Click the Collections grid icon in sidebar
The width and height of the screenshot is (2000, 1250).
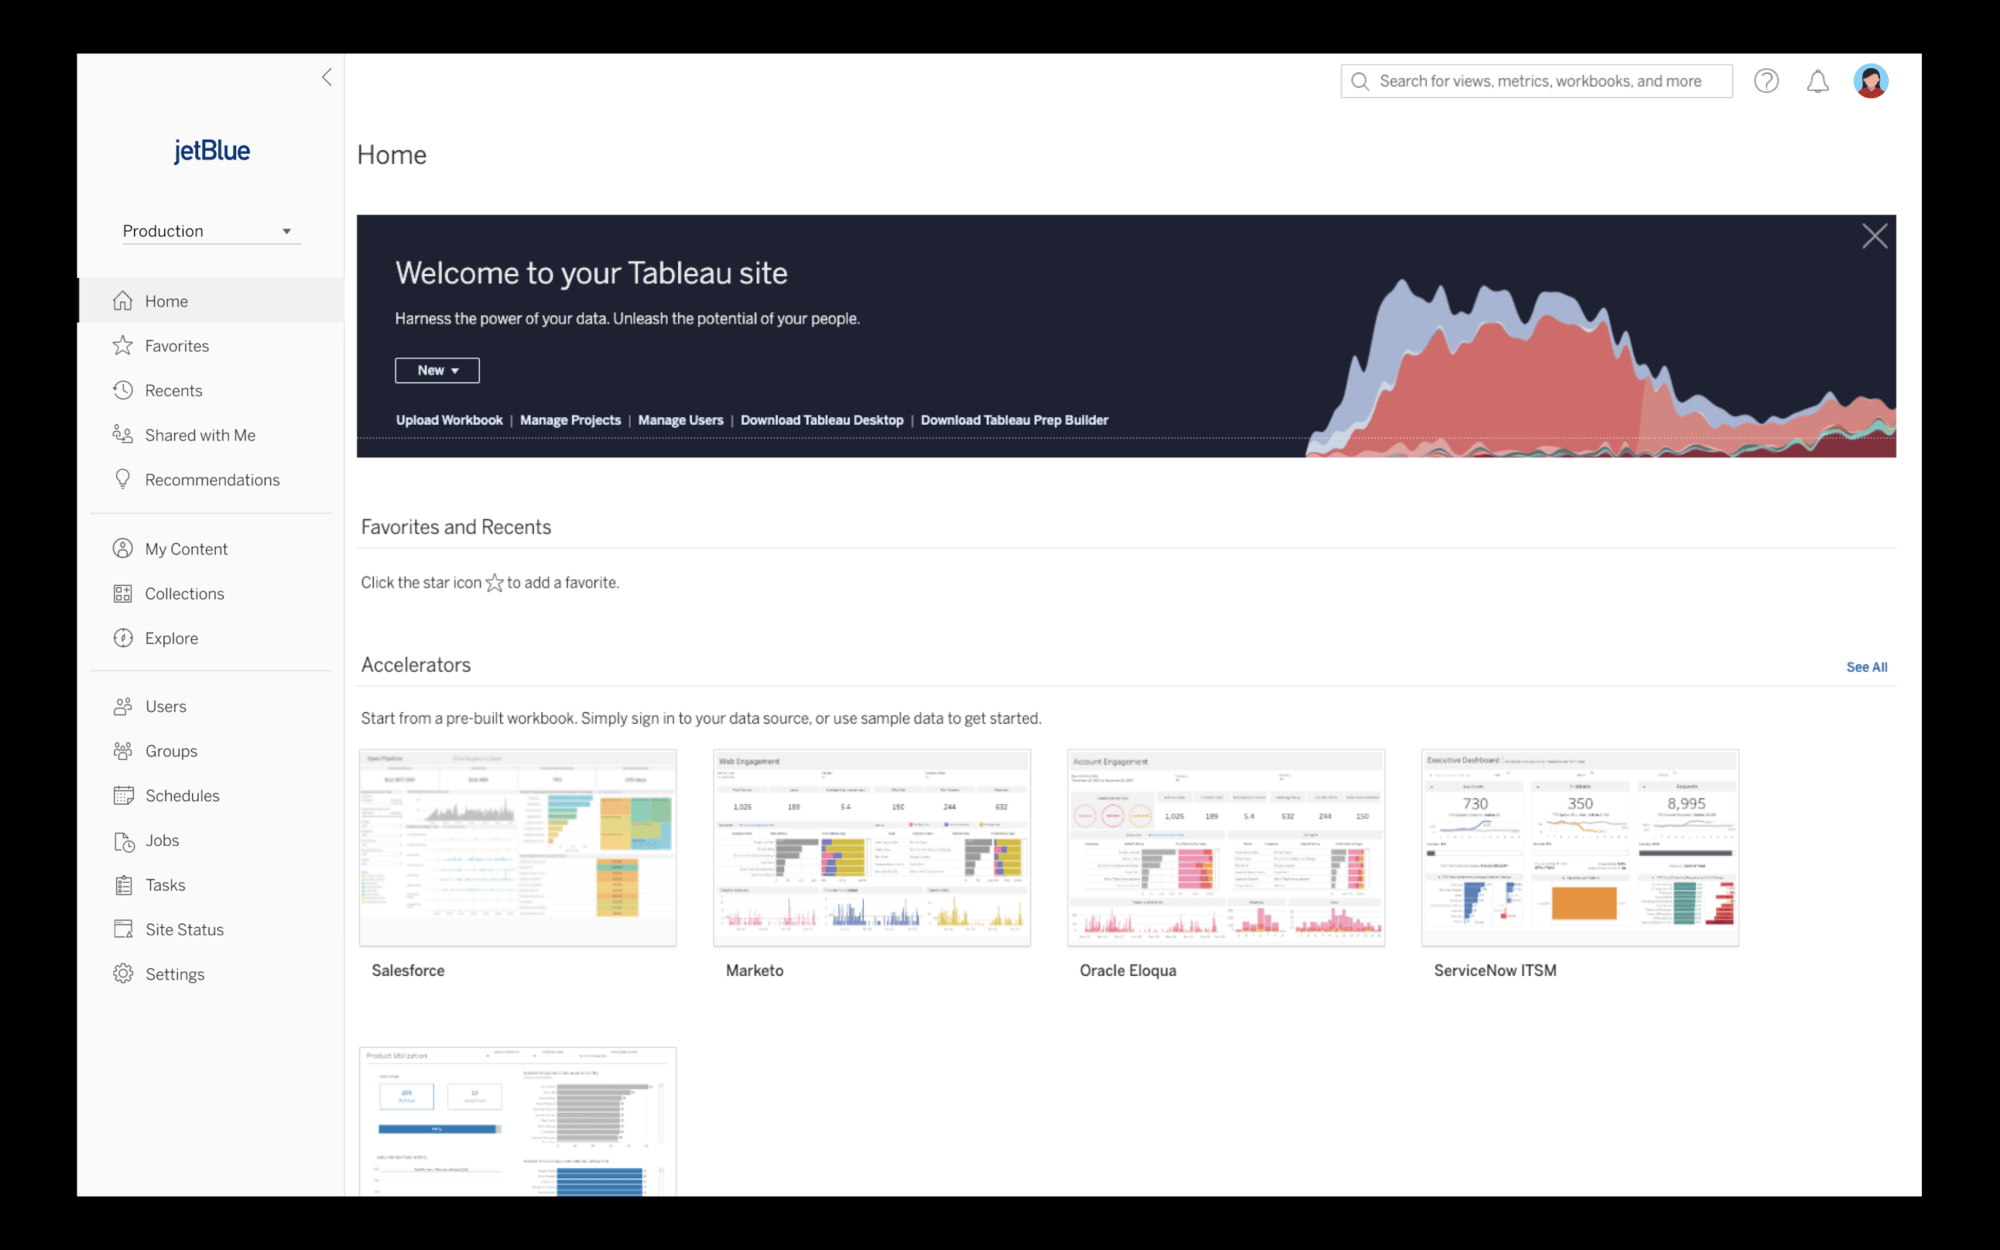point(124,592)
